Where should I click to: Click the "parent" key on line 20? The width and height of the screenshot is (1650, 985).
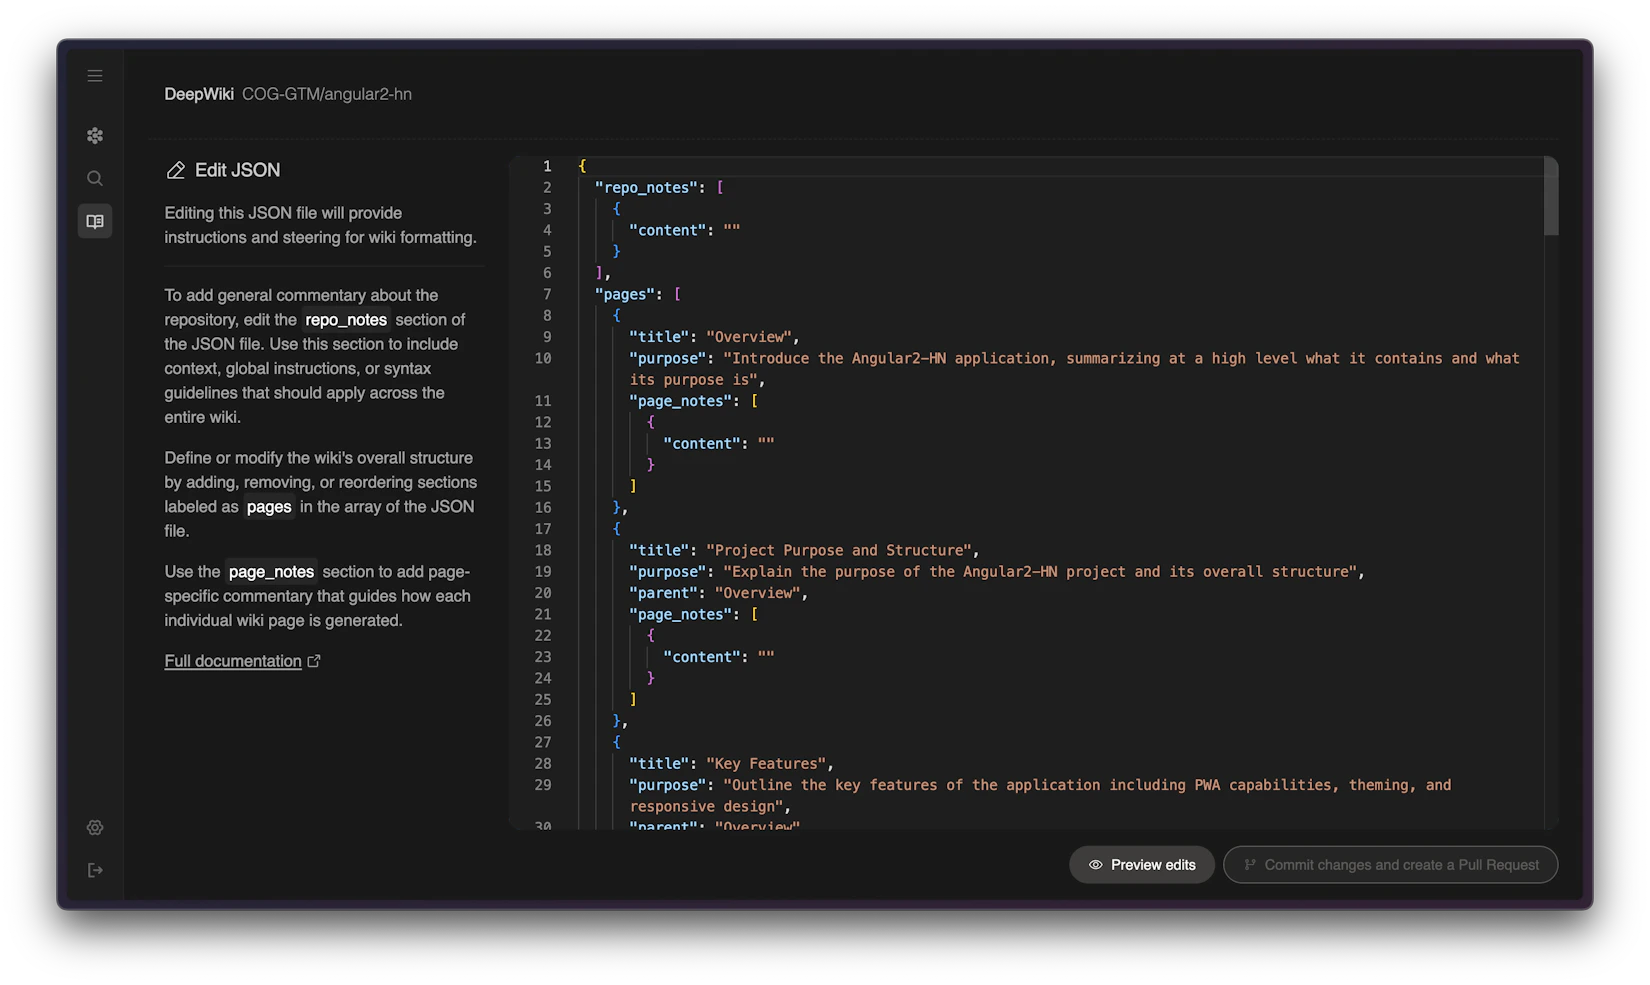click(x=664, y=593)
